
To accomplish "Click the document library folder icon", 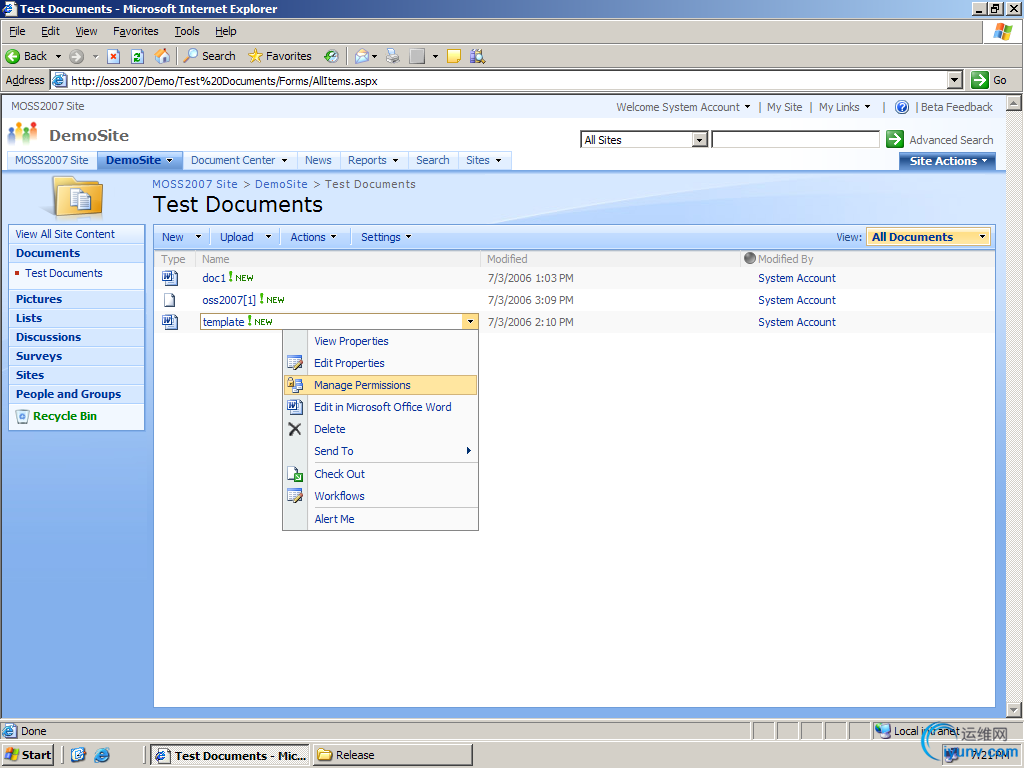I will (78, 197).
